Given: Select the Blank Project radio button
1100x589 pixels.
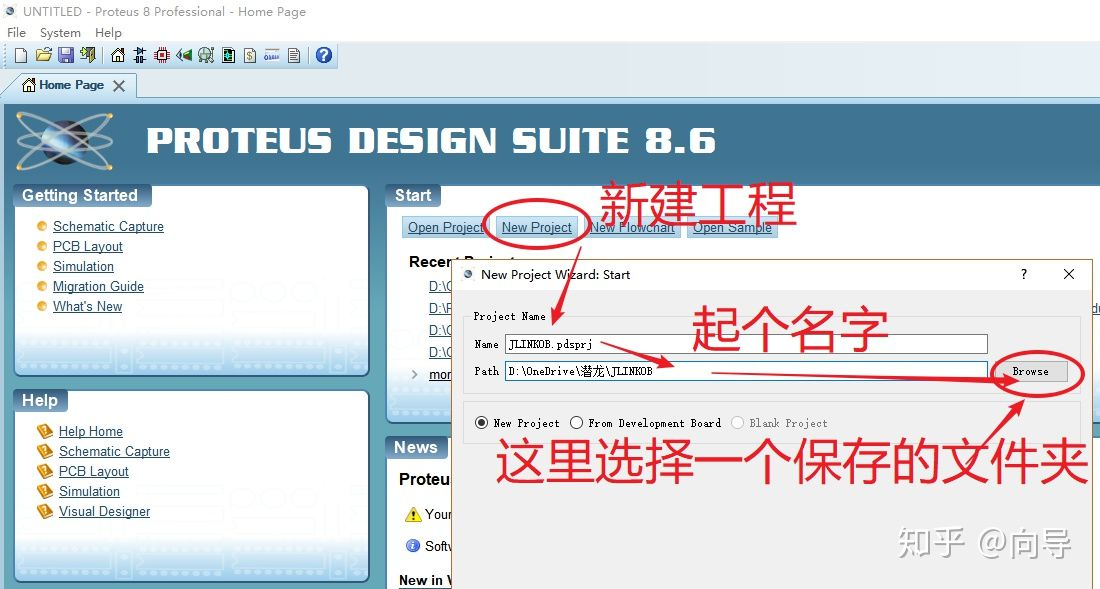Looking at the screenshot, I should [x=737, y=423].
